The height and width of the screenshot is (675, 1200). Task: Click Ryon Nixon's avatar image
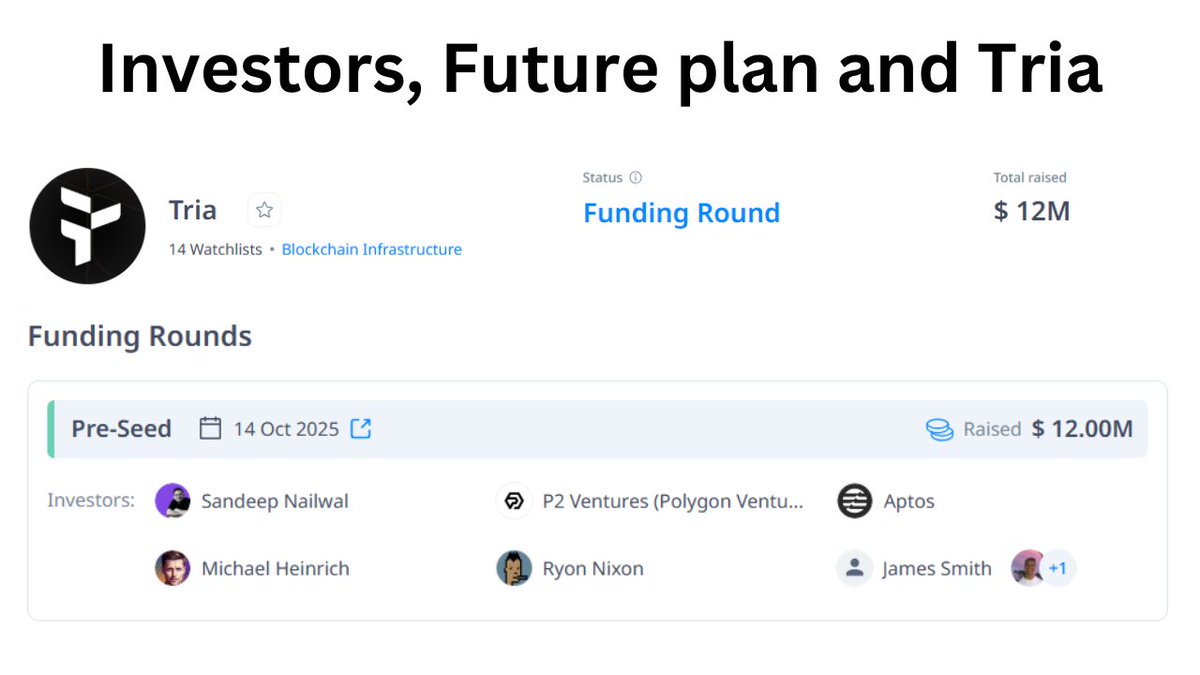[514, 569]
